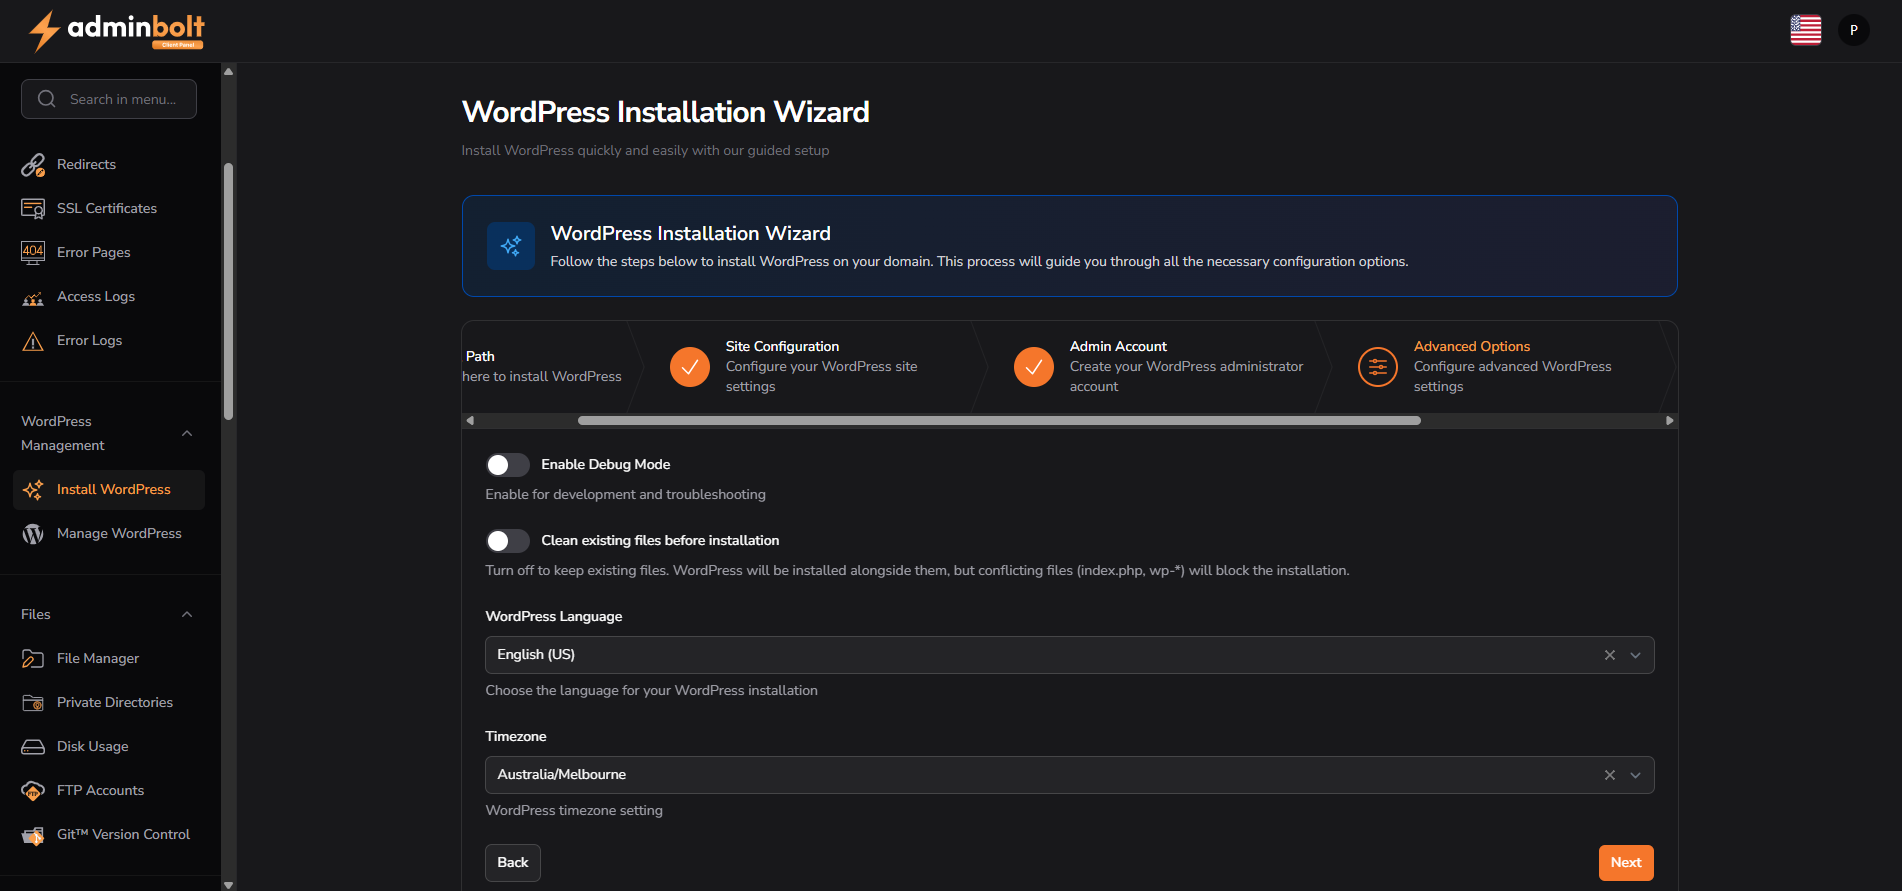Open SSL Certificates menu item

109,209
